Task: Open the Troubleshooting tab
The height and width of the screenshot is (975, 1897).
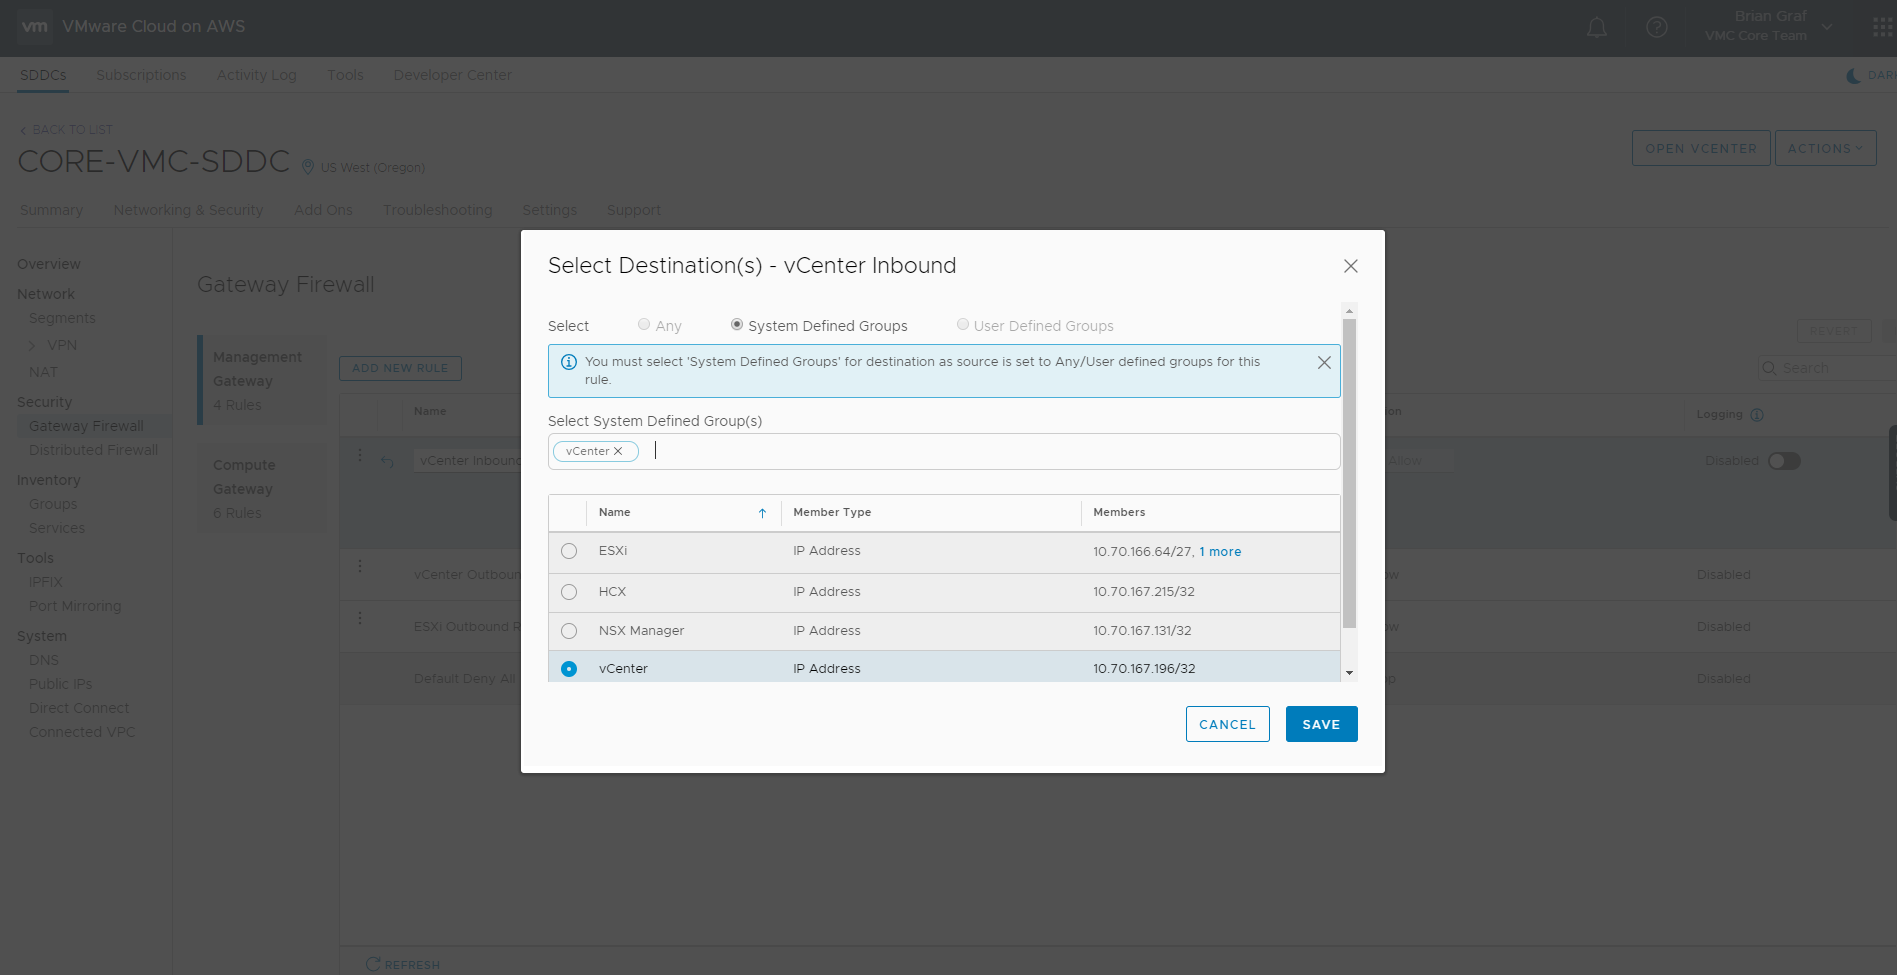Action: pyautogui.click(x=437, y=210)
